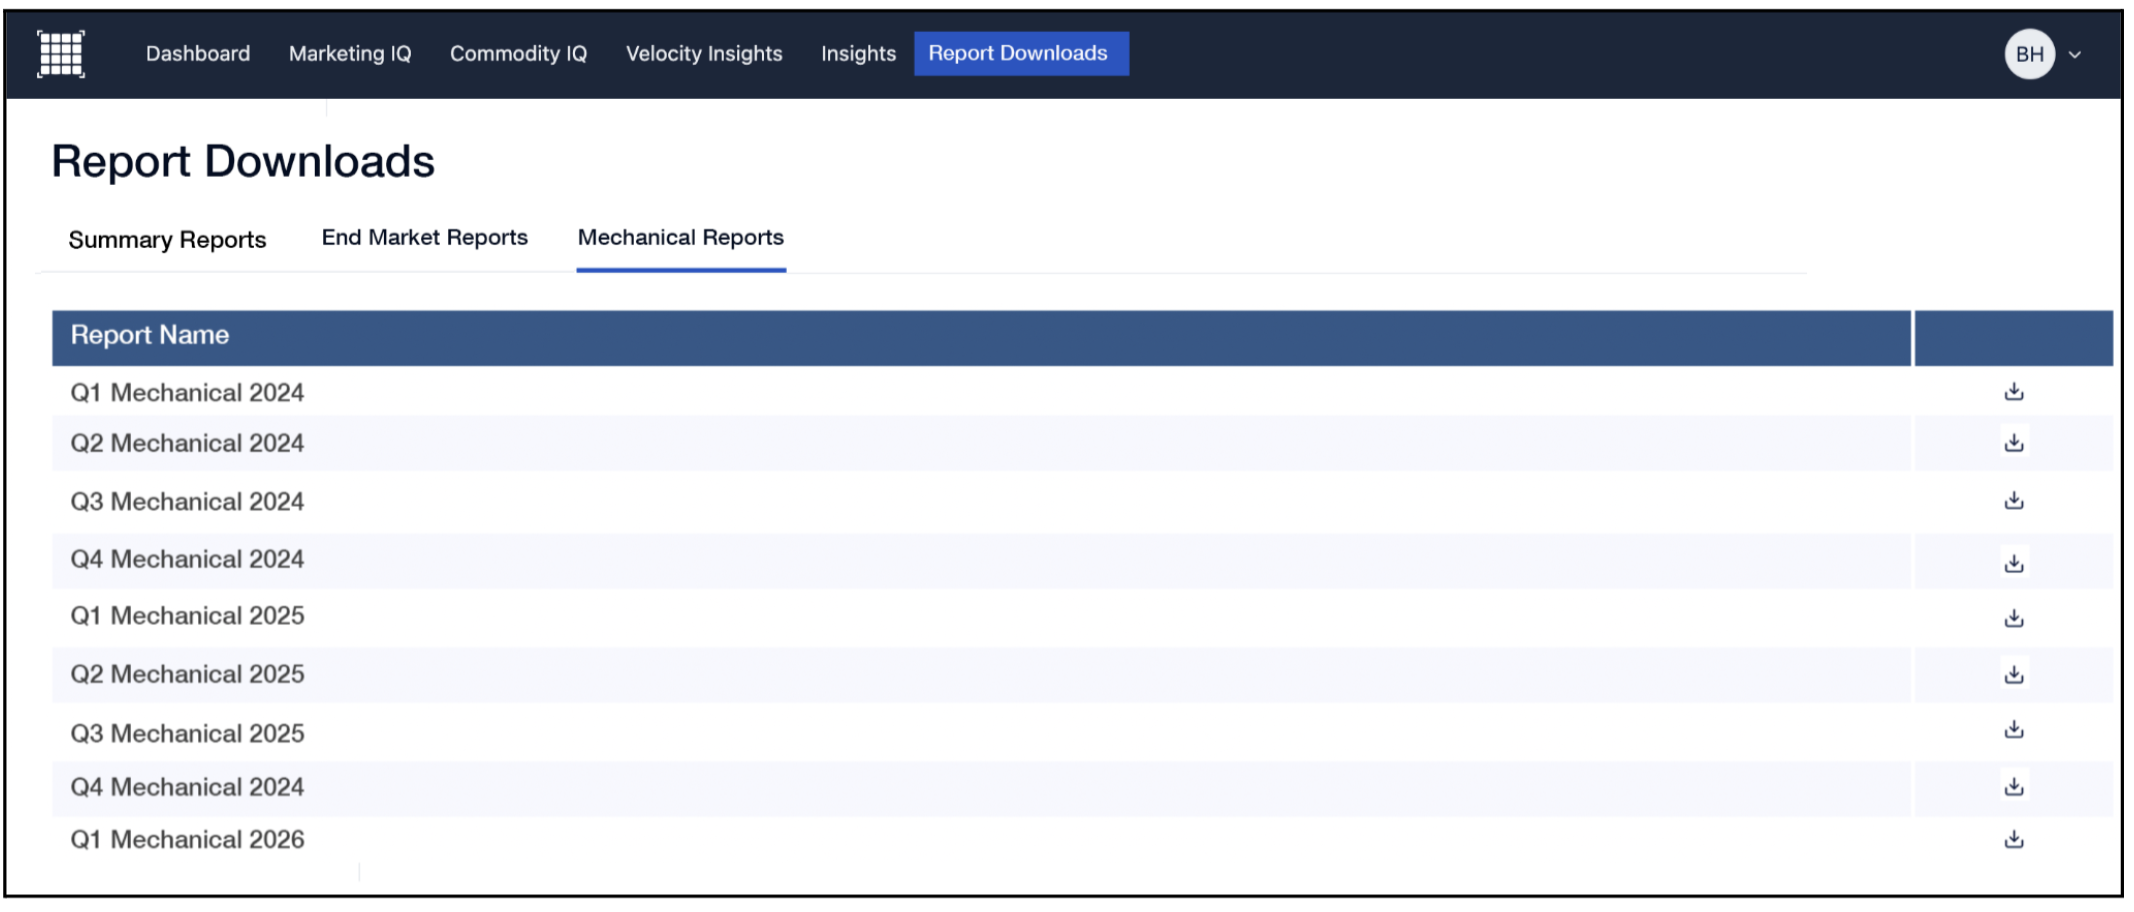This screenshot has height=912, width=2134.
Task: Download the Q2 Mechanical 2024 report
Action: (x=2013, y=443)
